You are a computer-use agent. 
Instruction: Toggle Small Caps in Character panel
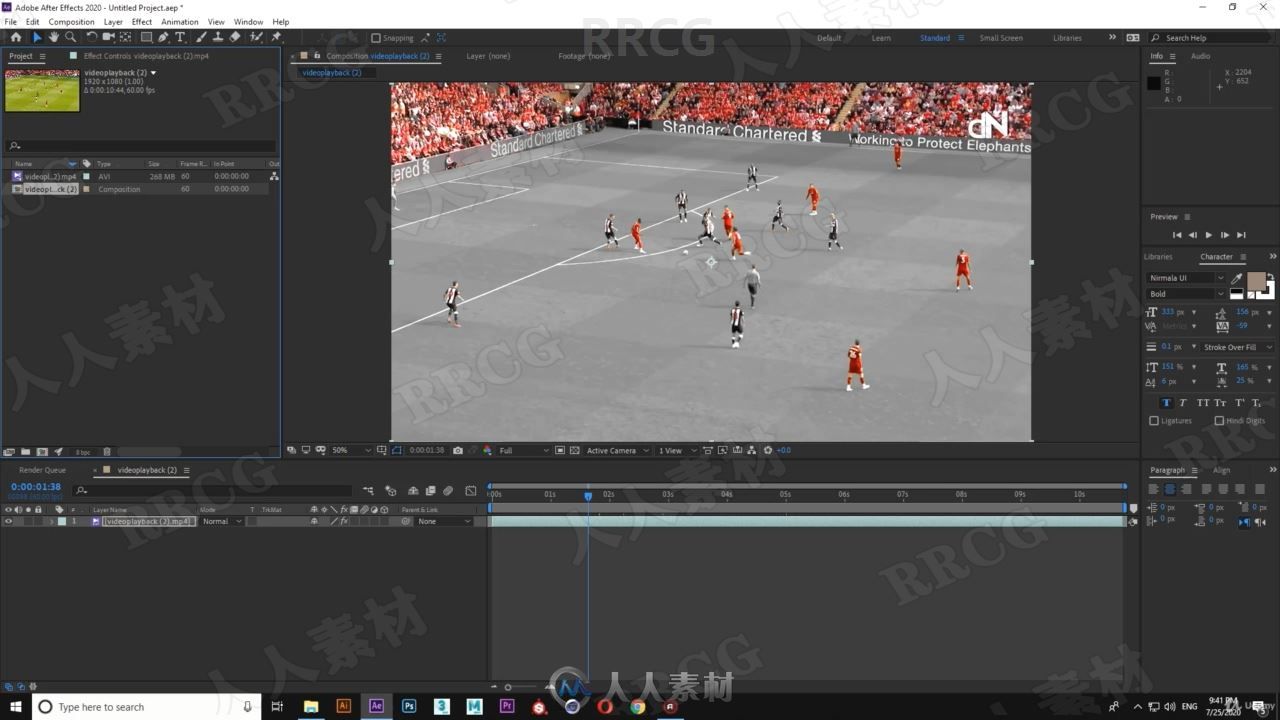click(x=1220, y=403)
